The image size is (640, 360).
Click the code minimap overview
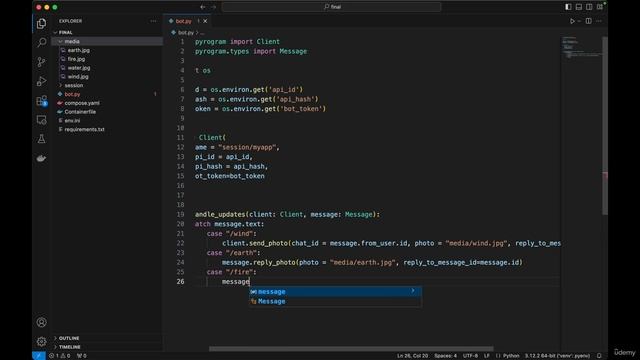(x=581, y=48)
